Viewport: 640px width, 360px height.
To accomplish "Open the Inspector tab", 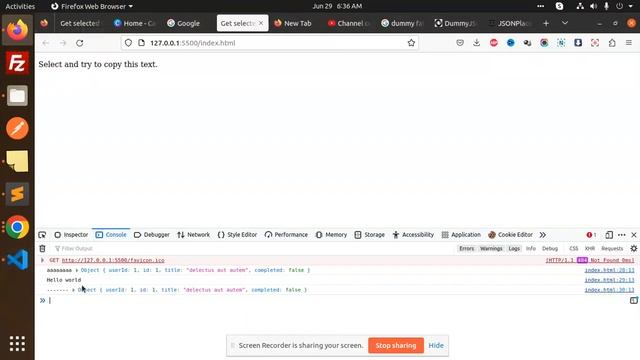I will [71, 235].
